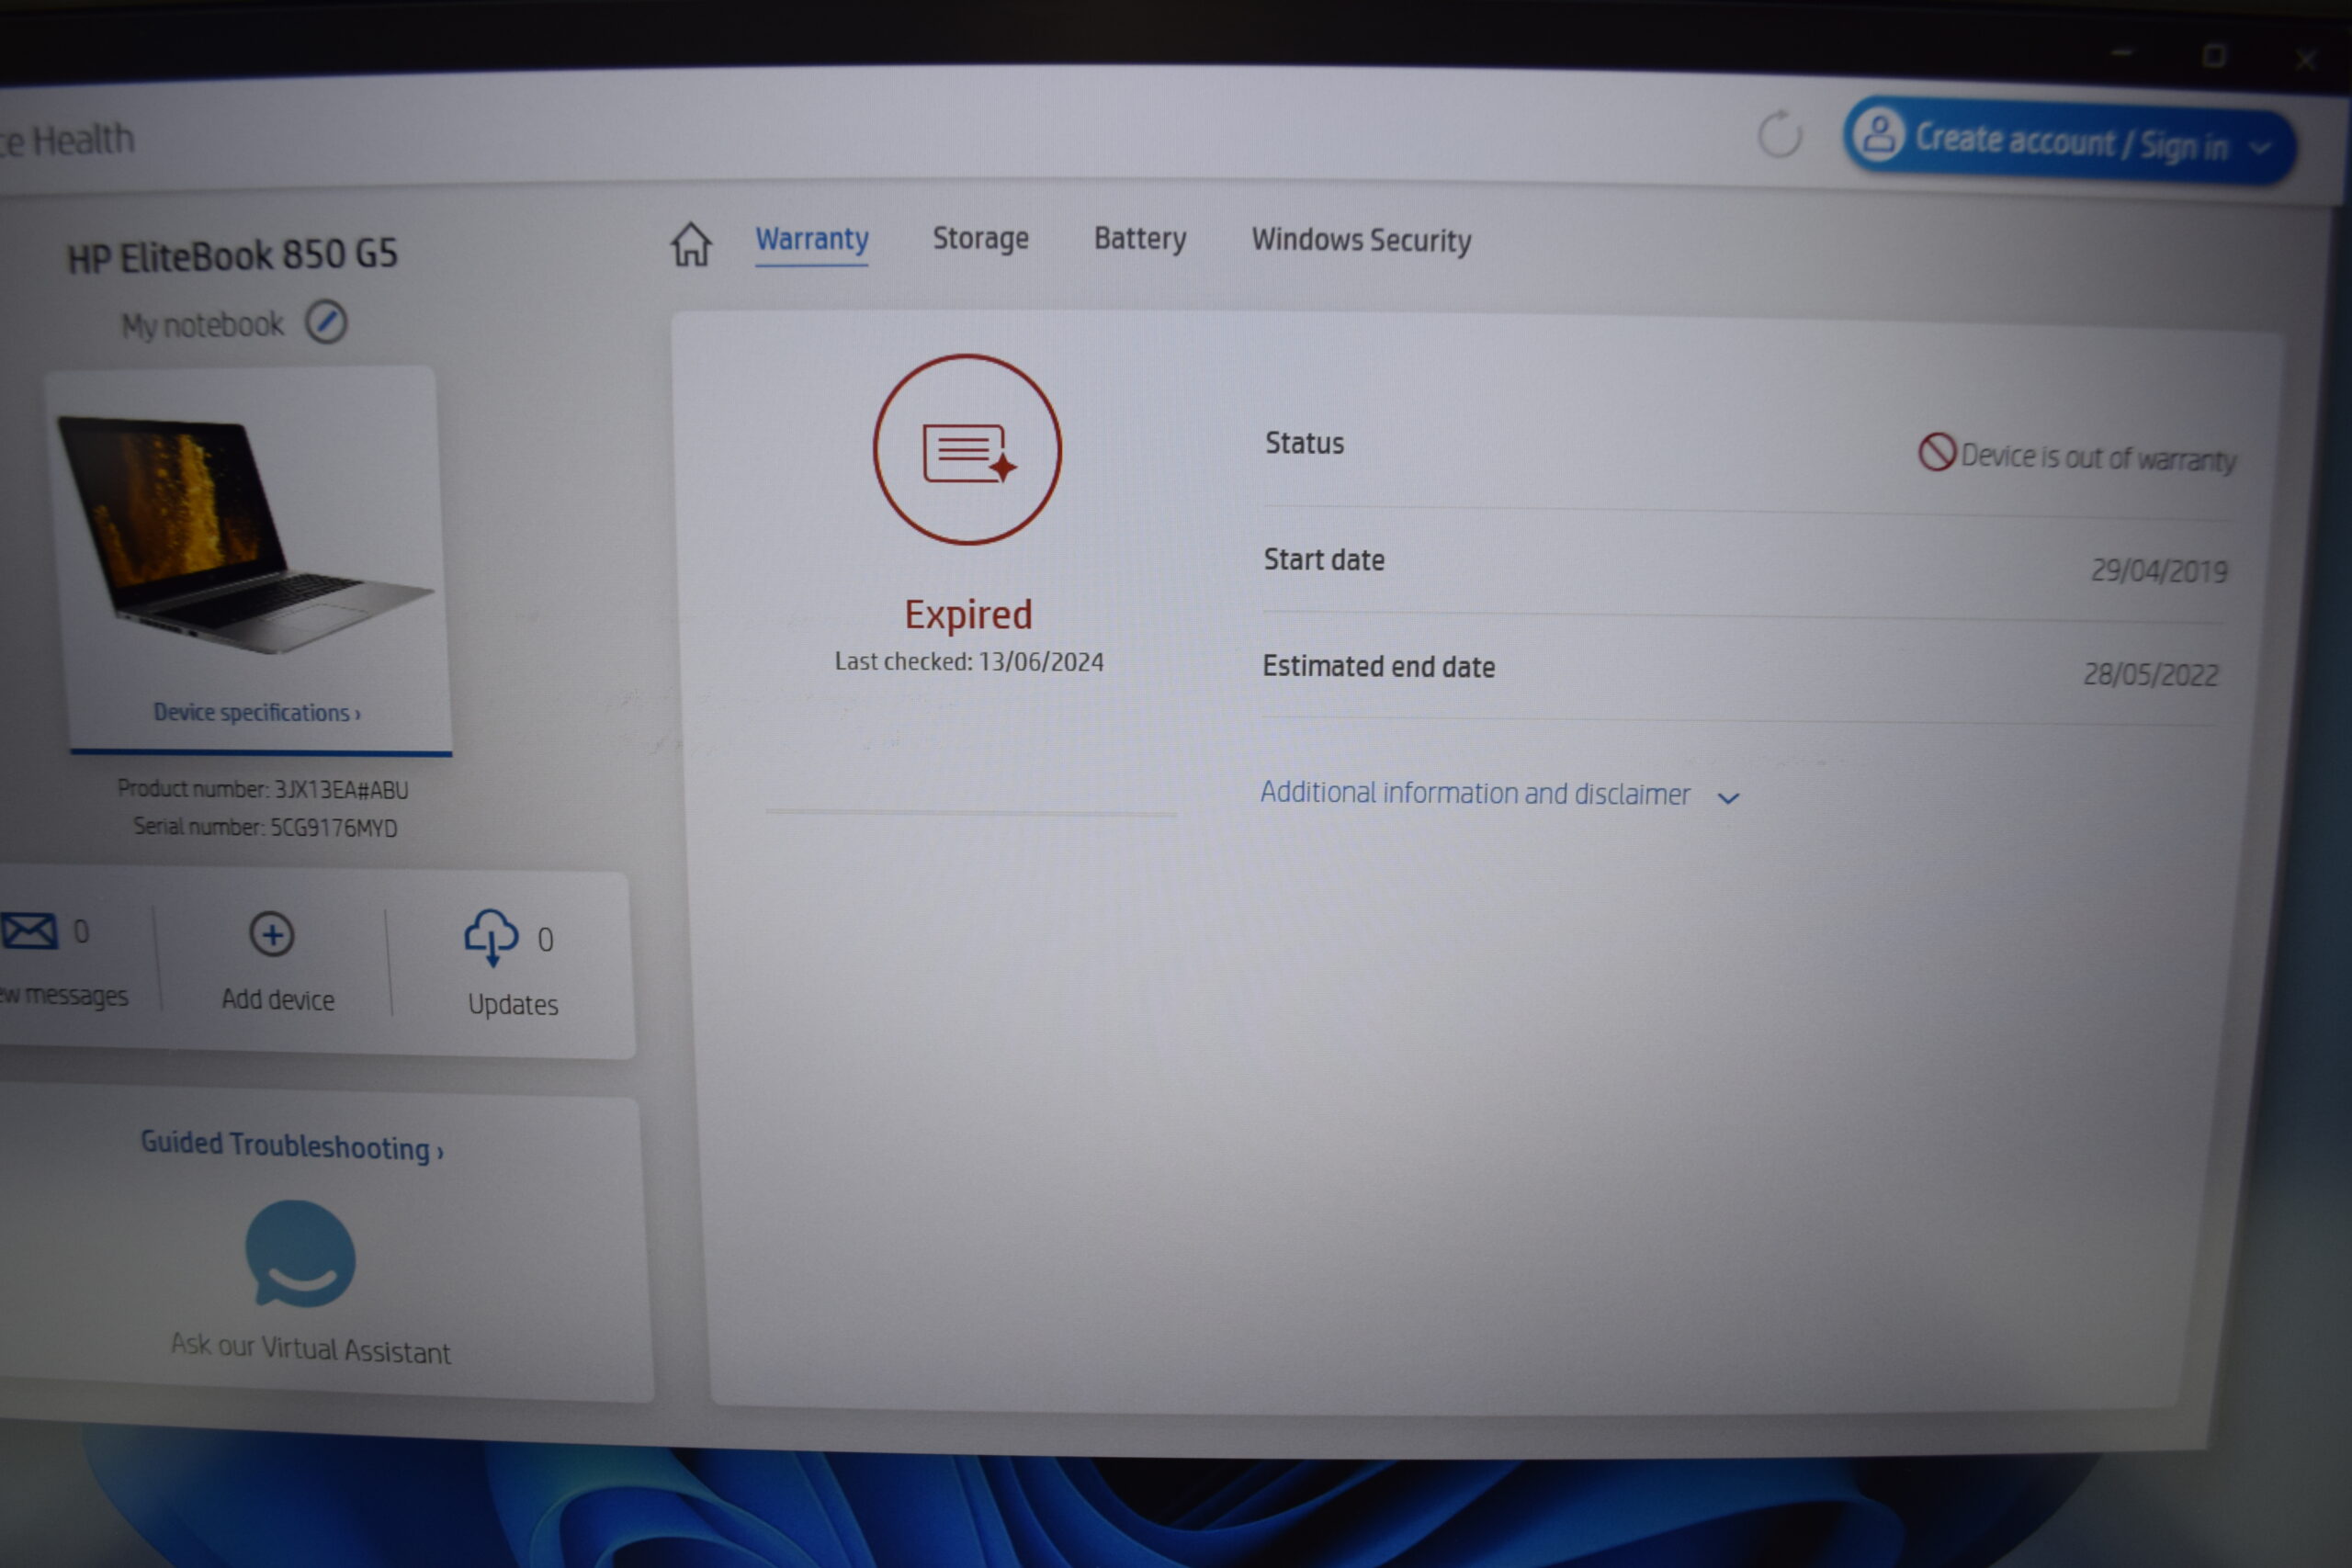This screenshot has height=1568, width=2352.
Task: Close the HP Support Assistant window
Action: (x=2306, y=61)
